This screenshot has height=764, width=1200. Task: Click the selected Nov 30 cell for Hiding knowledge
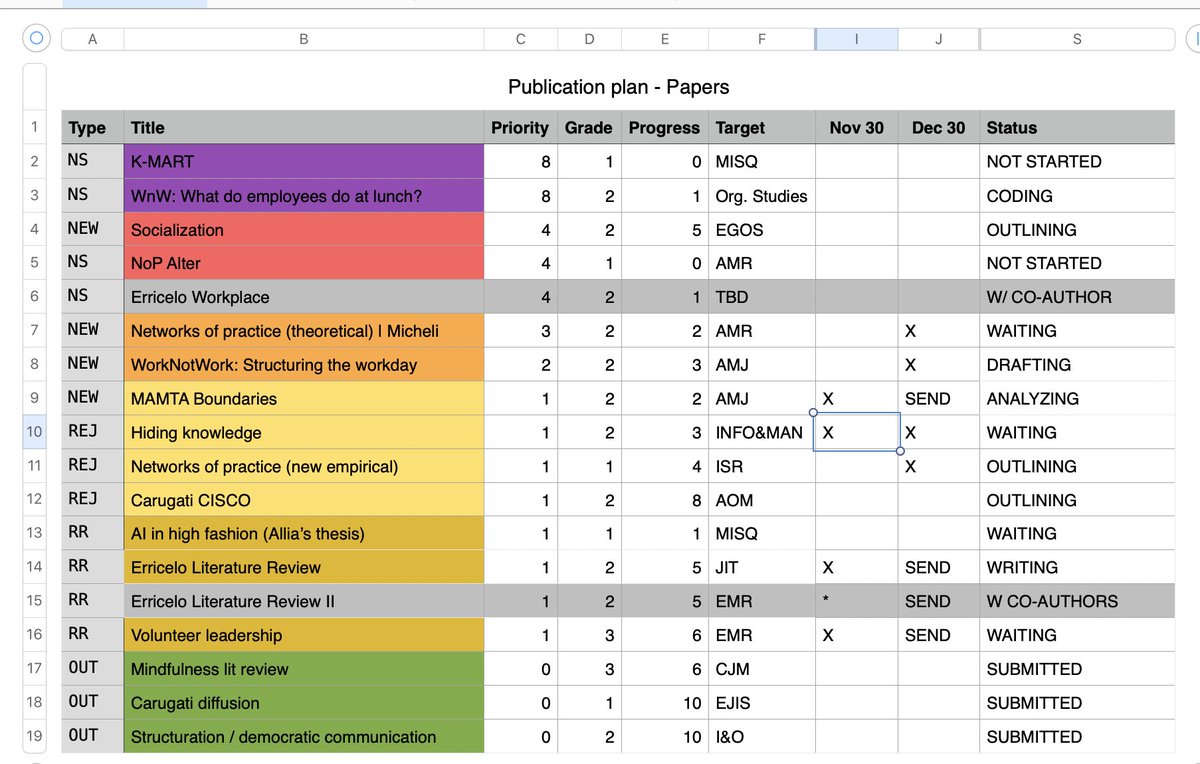857,433
